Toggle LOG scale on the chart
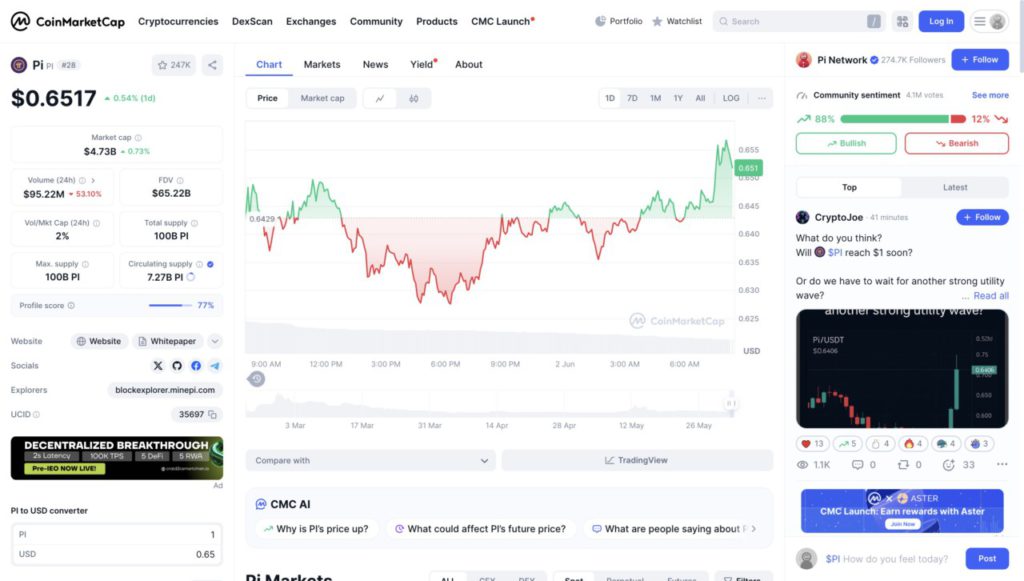The width and height of the screenshot is (1024, 581). (731, 98)
